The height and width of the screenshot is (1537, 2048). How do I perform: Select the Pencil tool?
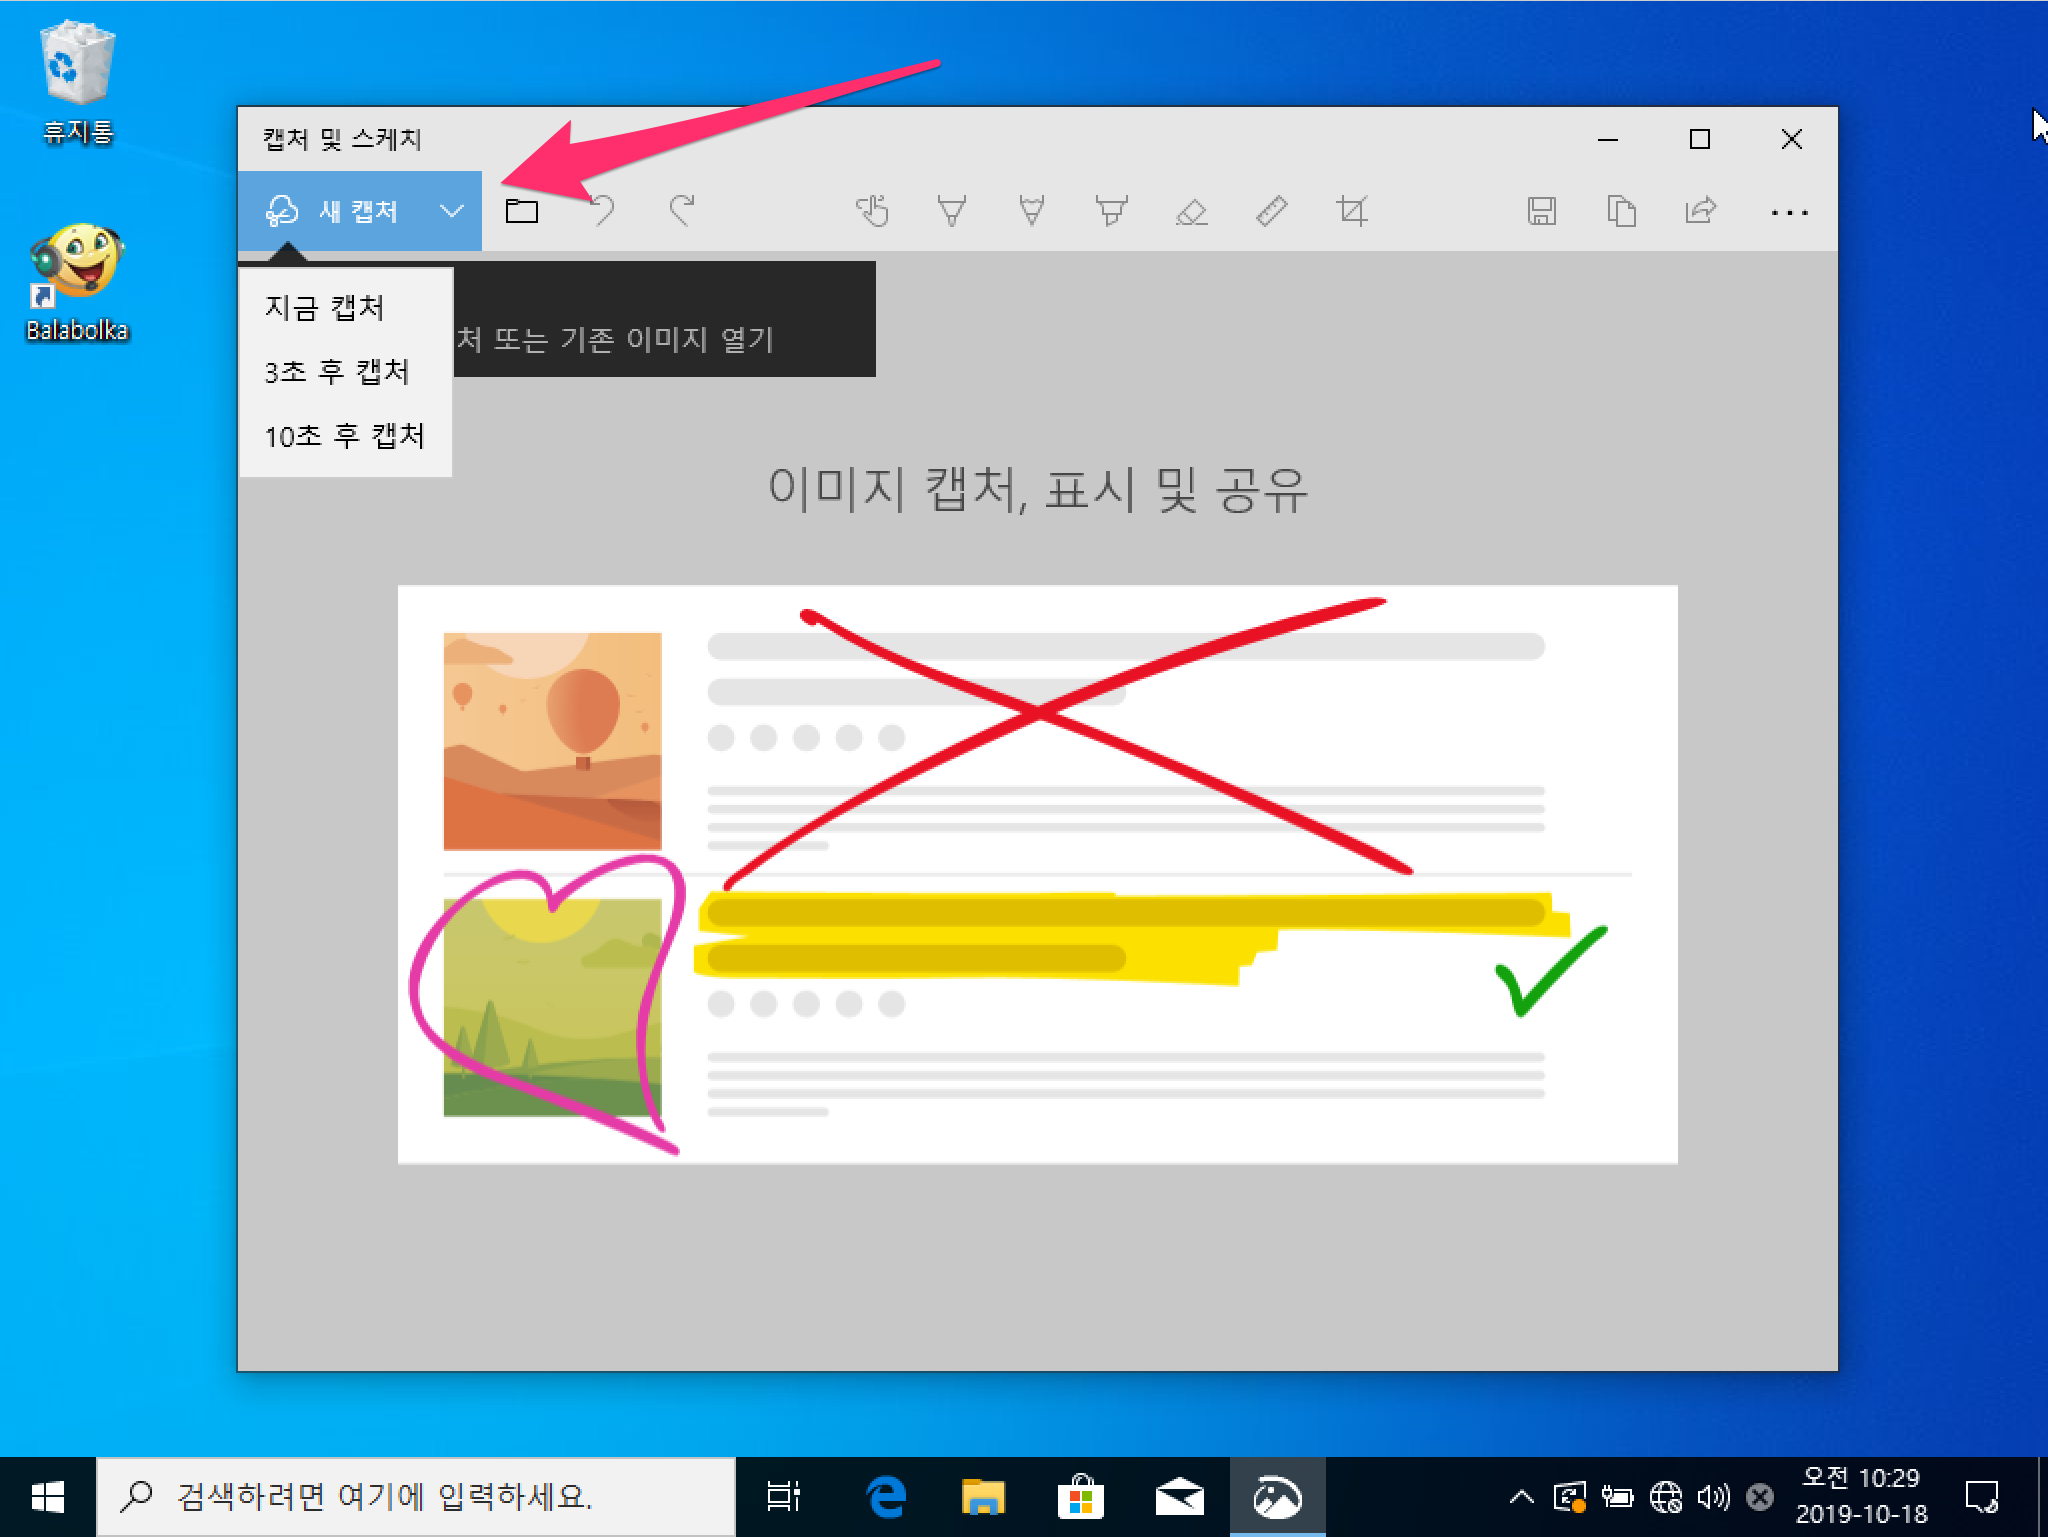(1031, 211)
